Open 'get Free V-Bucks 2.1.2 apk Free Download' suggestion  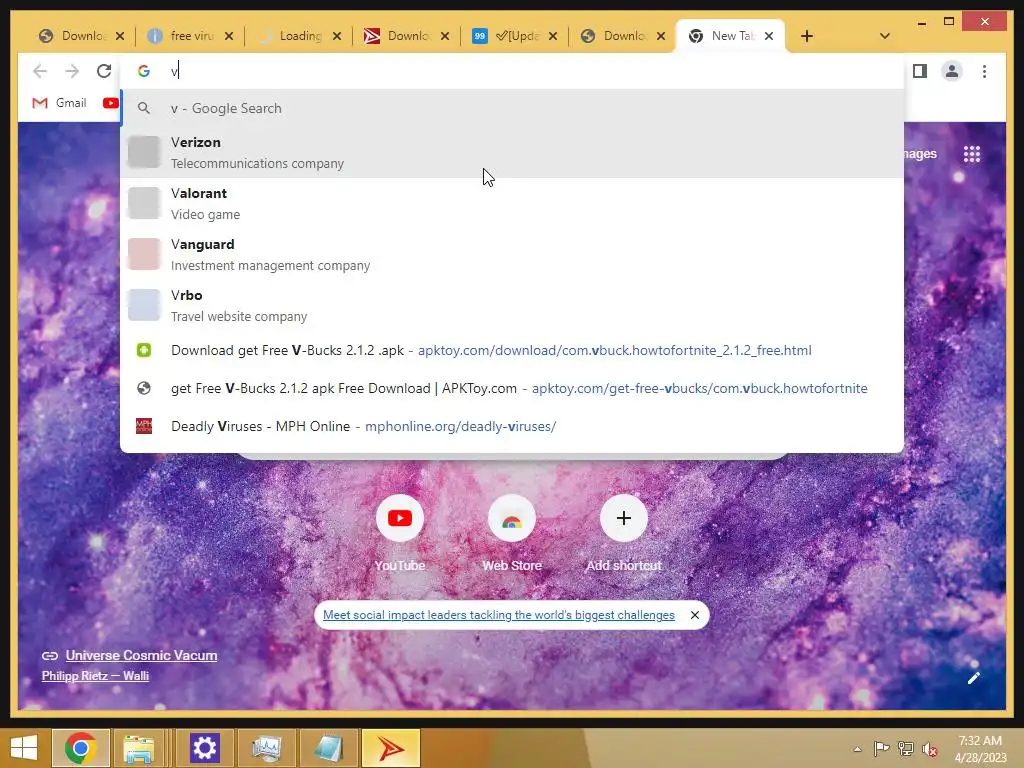click(x=512, y=388)
